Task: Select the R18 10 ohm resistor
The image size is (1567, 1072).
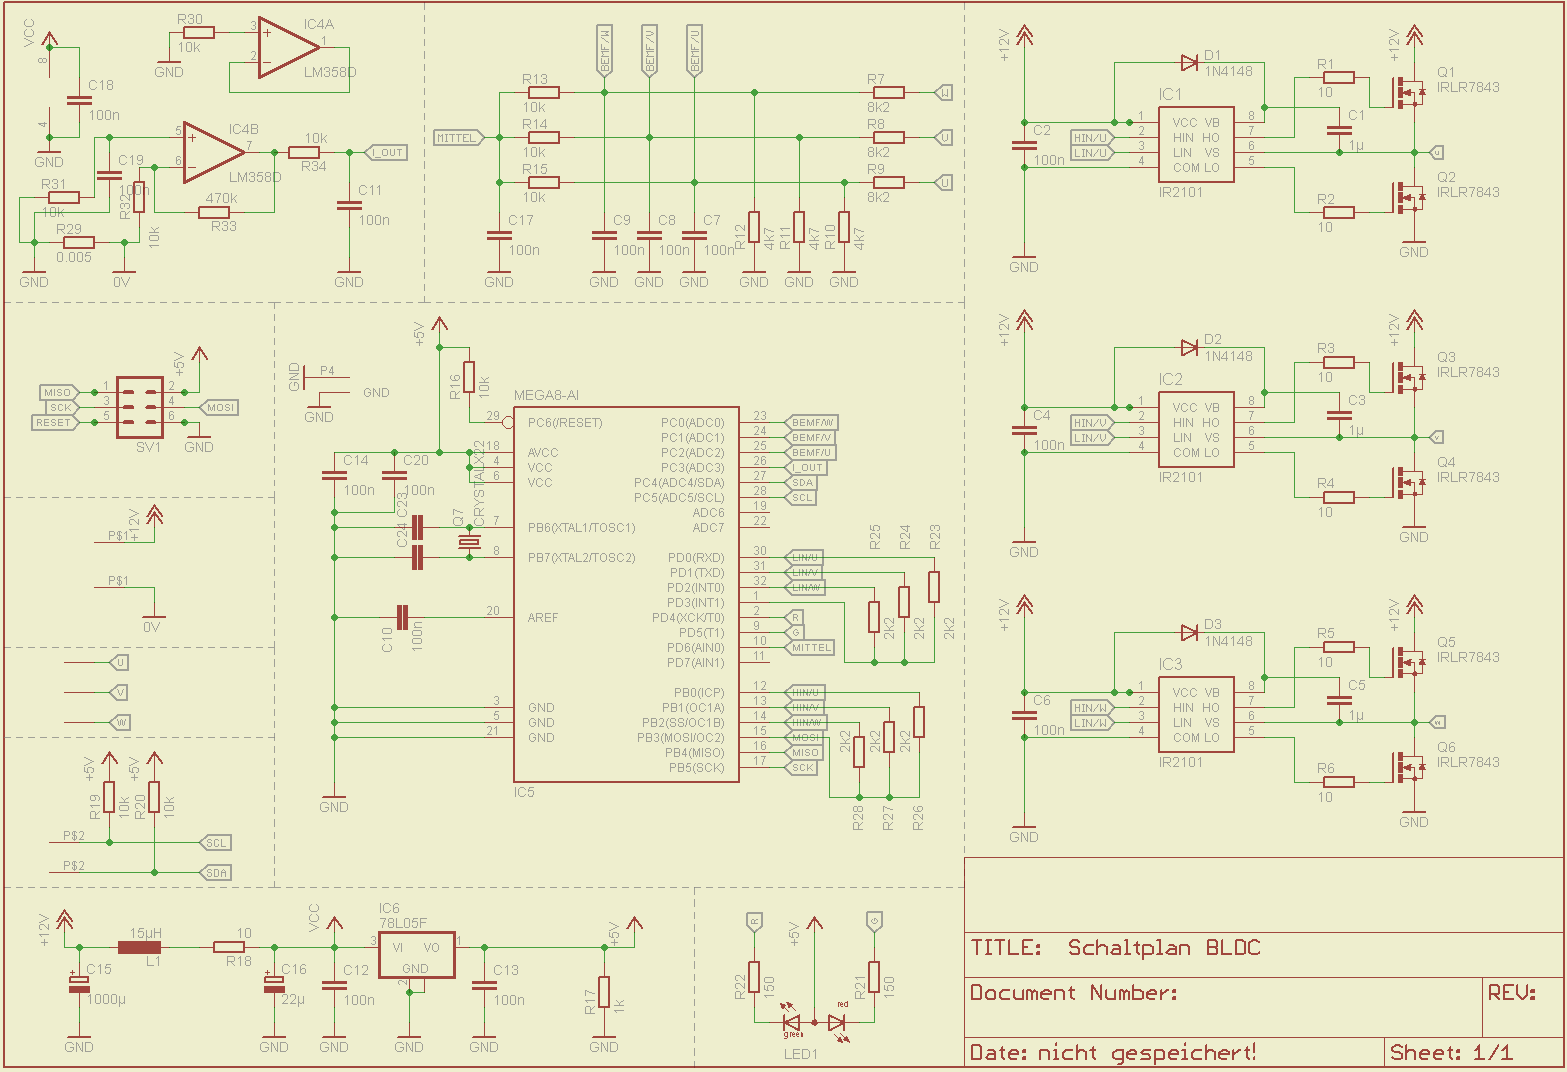Action: [x=229, y=947]
